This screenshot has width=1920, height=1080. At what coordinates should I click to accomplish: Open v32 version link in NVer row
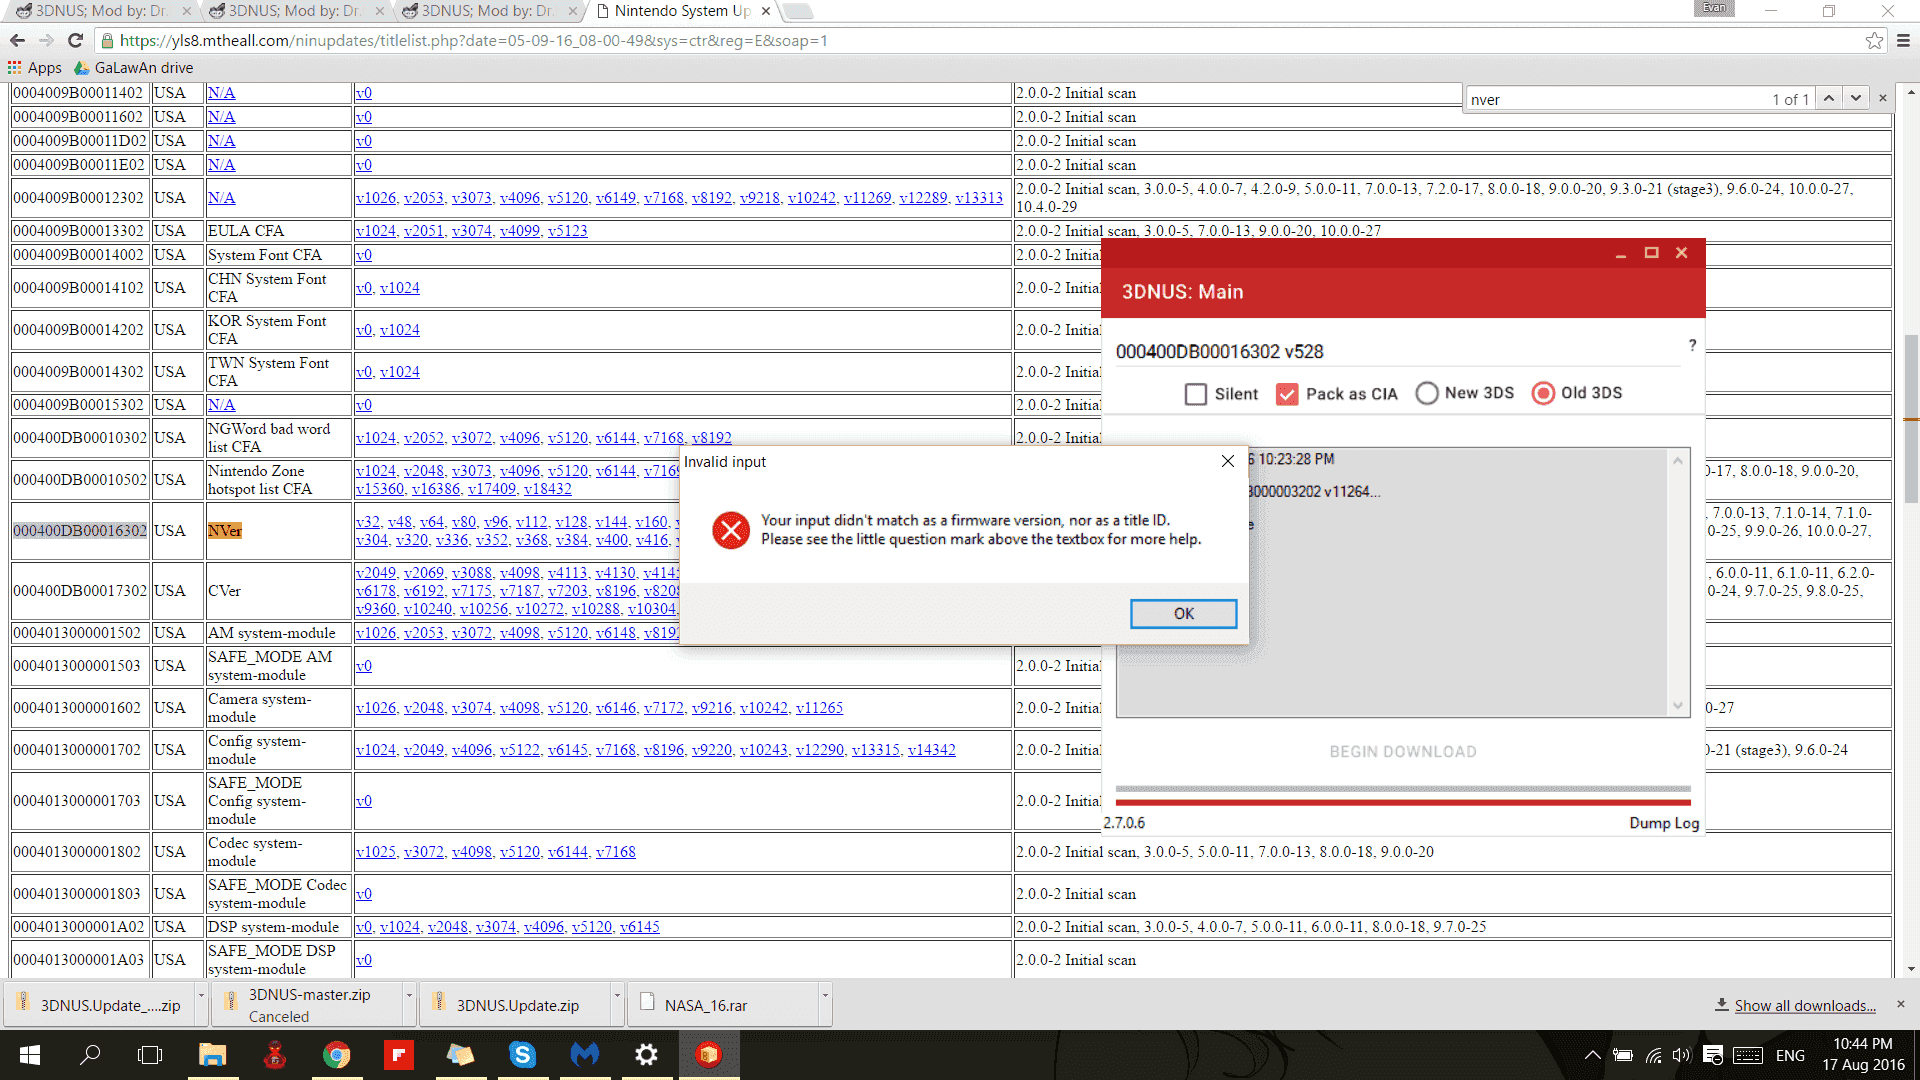tap(367, 522)
